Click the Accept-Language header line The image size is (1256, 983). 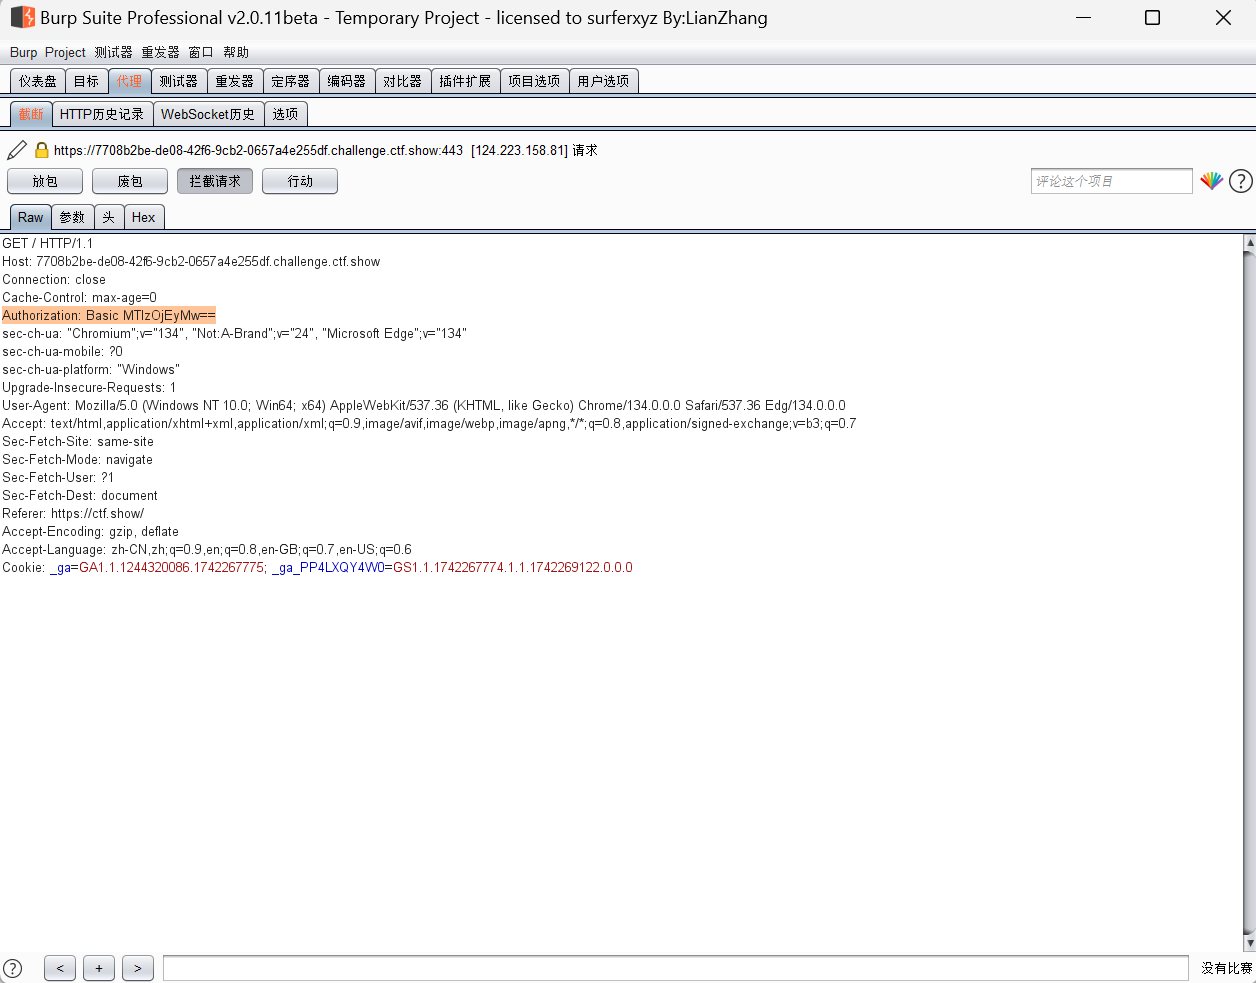[207, 549]
